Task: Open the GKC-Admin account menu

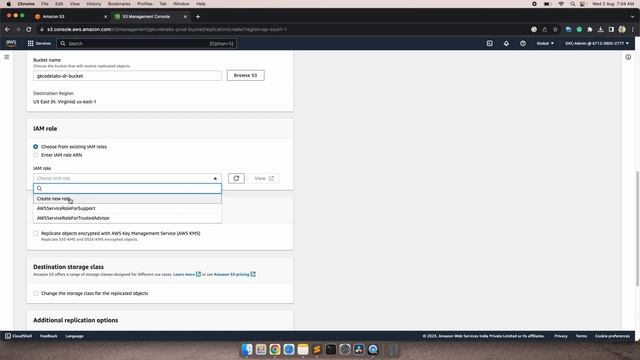Action: click(597, 43)
